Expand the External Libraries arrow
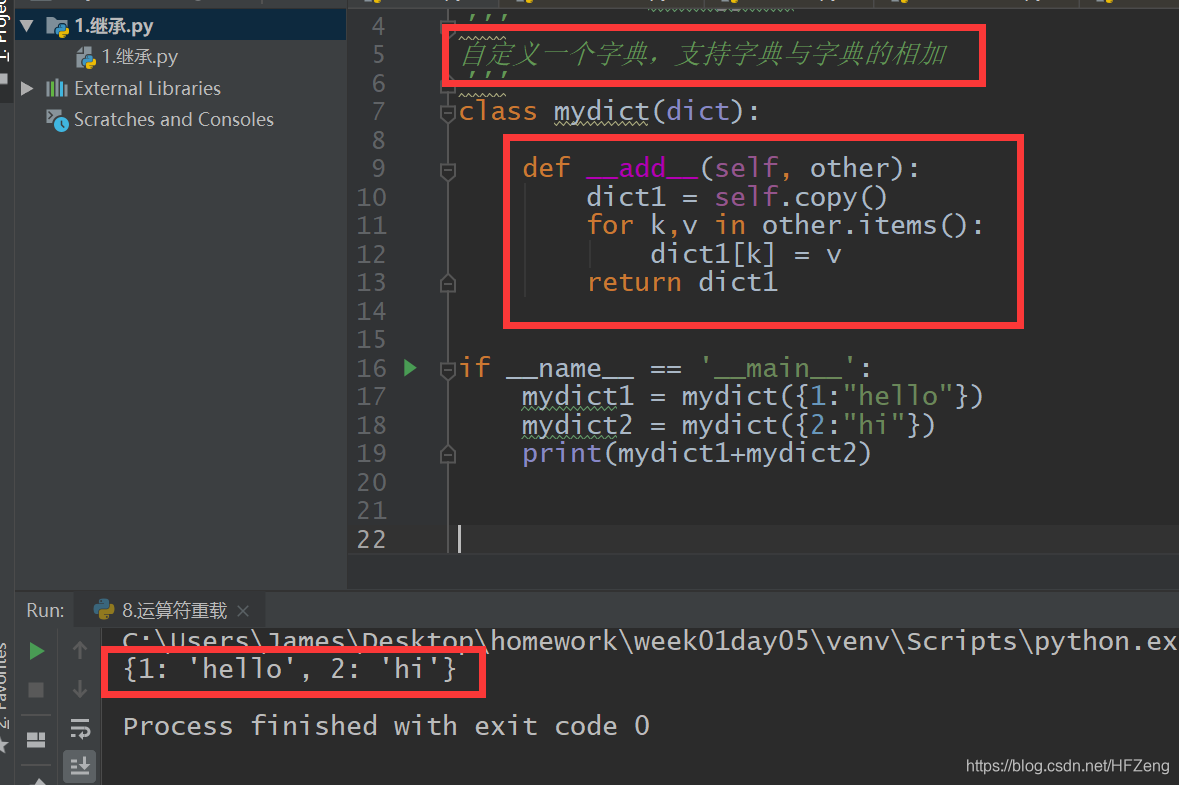This screenshot has height=785, width=1179. [27, 89]
